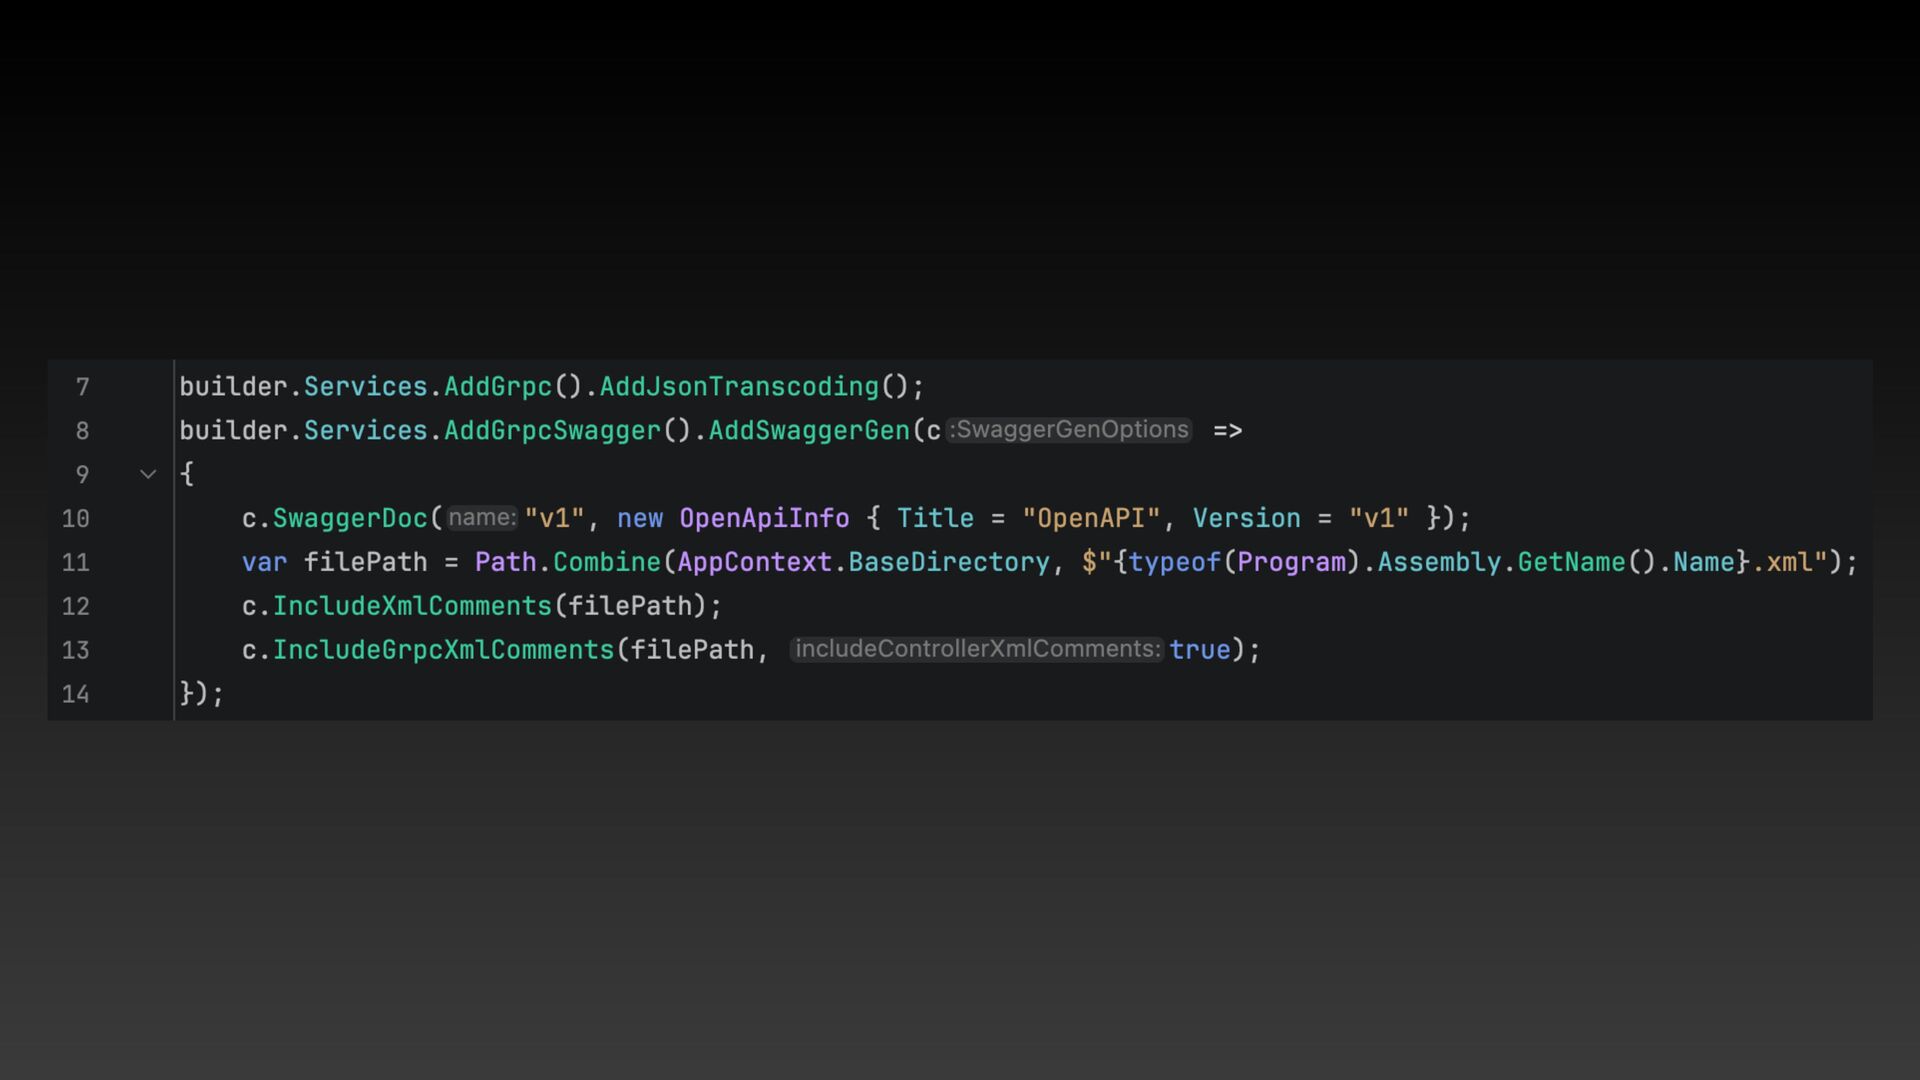This screenshot has width=1920, height=1080.
Task: Collapse the code block fold chevron
Action: point(148,474)
